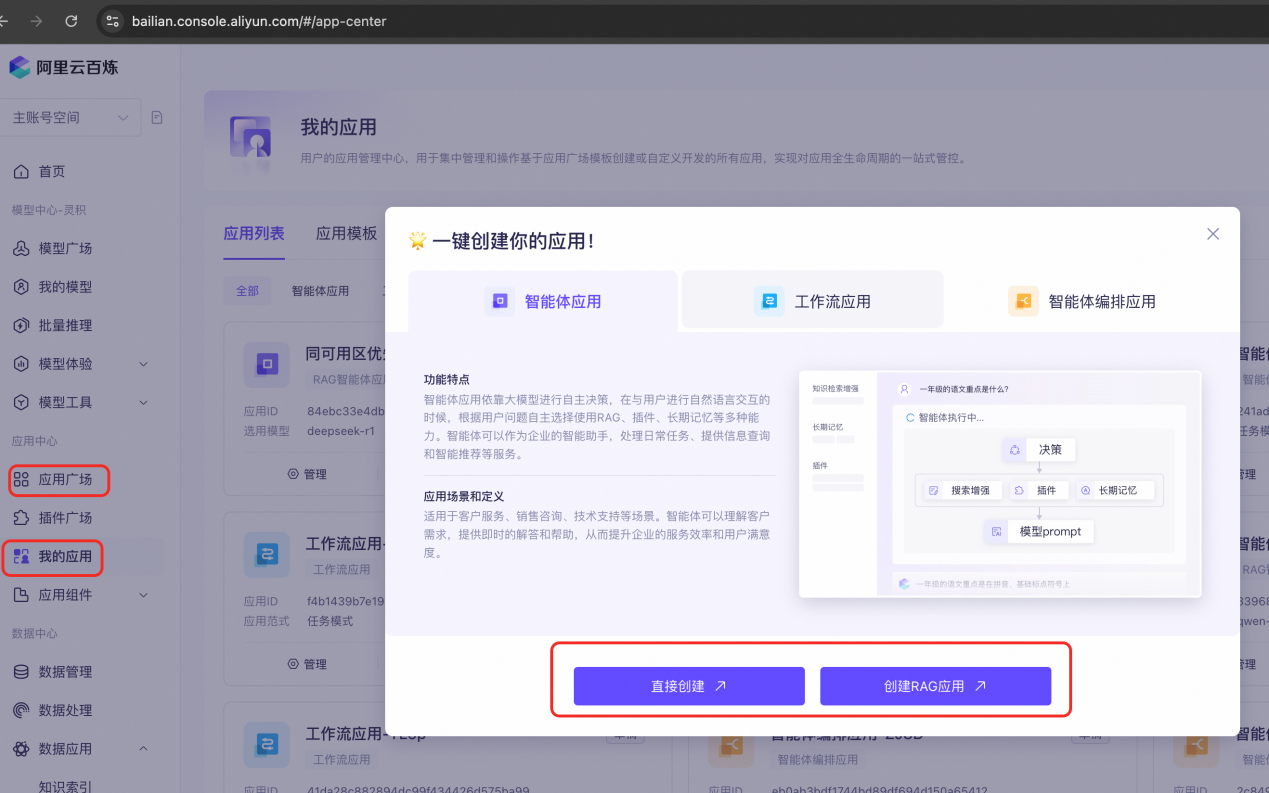Click 管理 on the f4b1439b7e19 workflow card
Screen dimensions: 1269x793
click(x=307, y=664)
